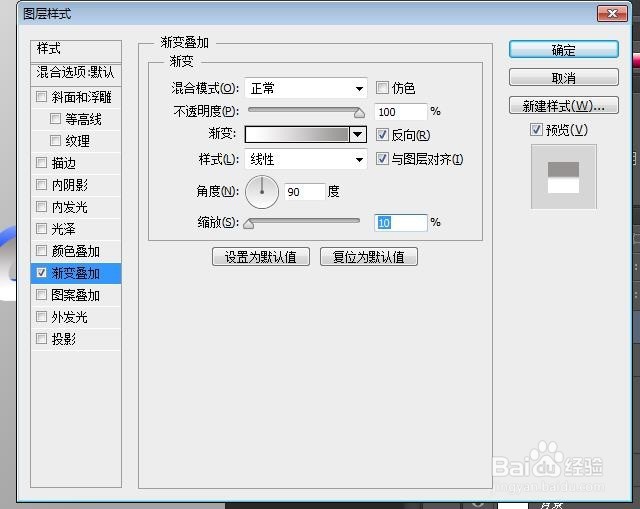Click the 缩放 value field showing 10
The image size is (640, 509).
(x=400, y=223)
